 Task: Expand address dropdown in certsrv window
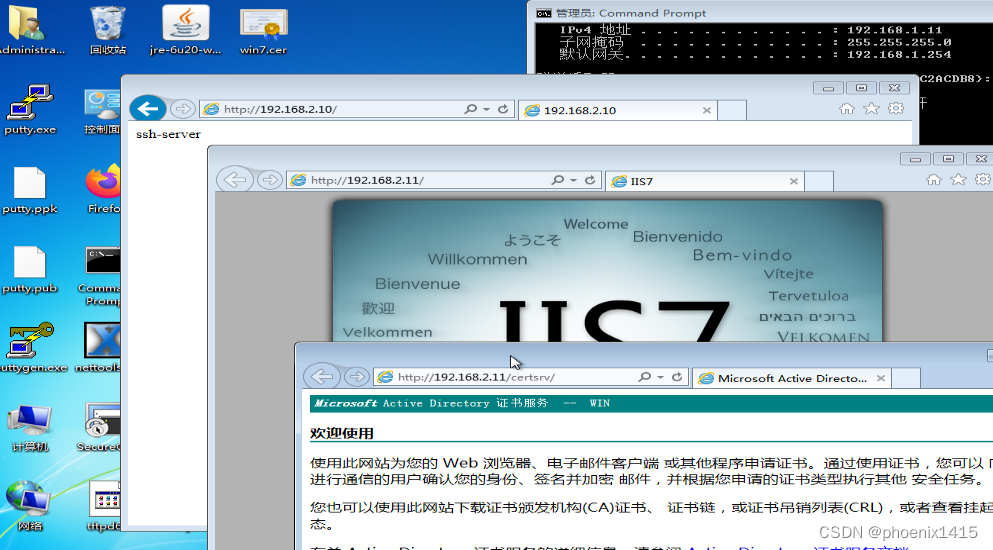661,376
